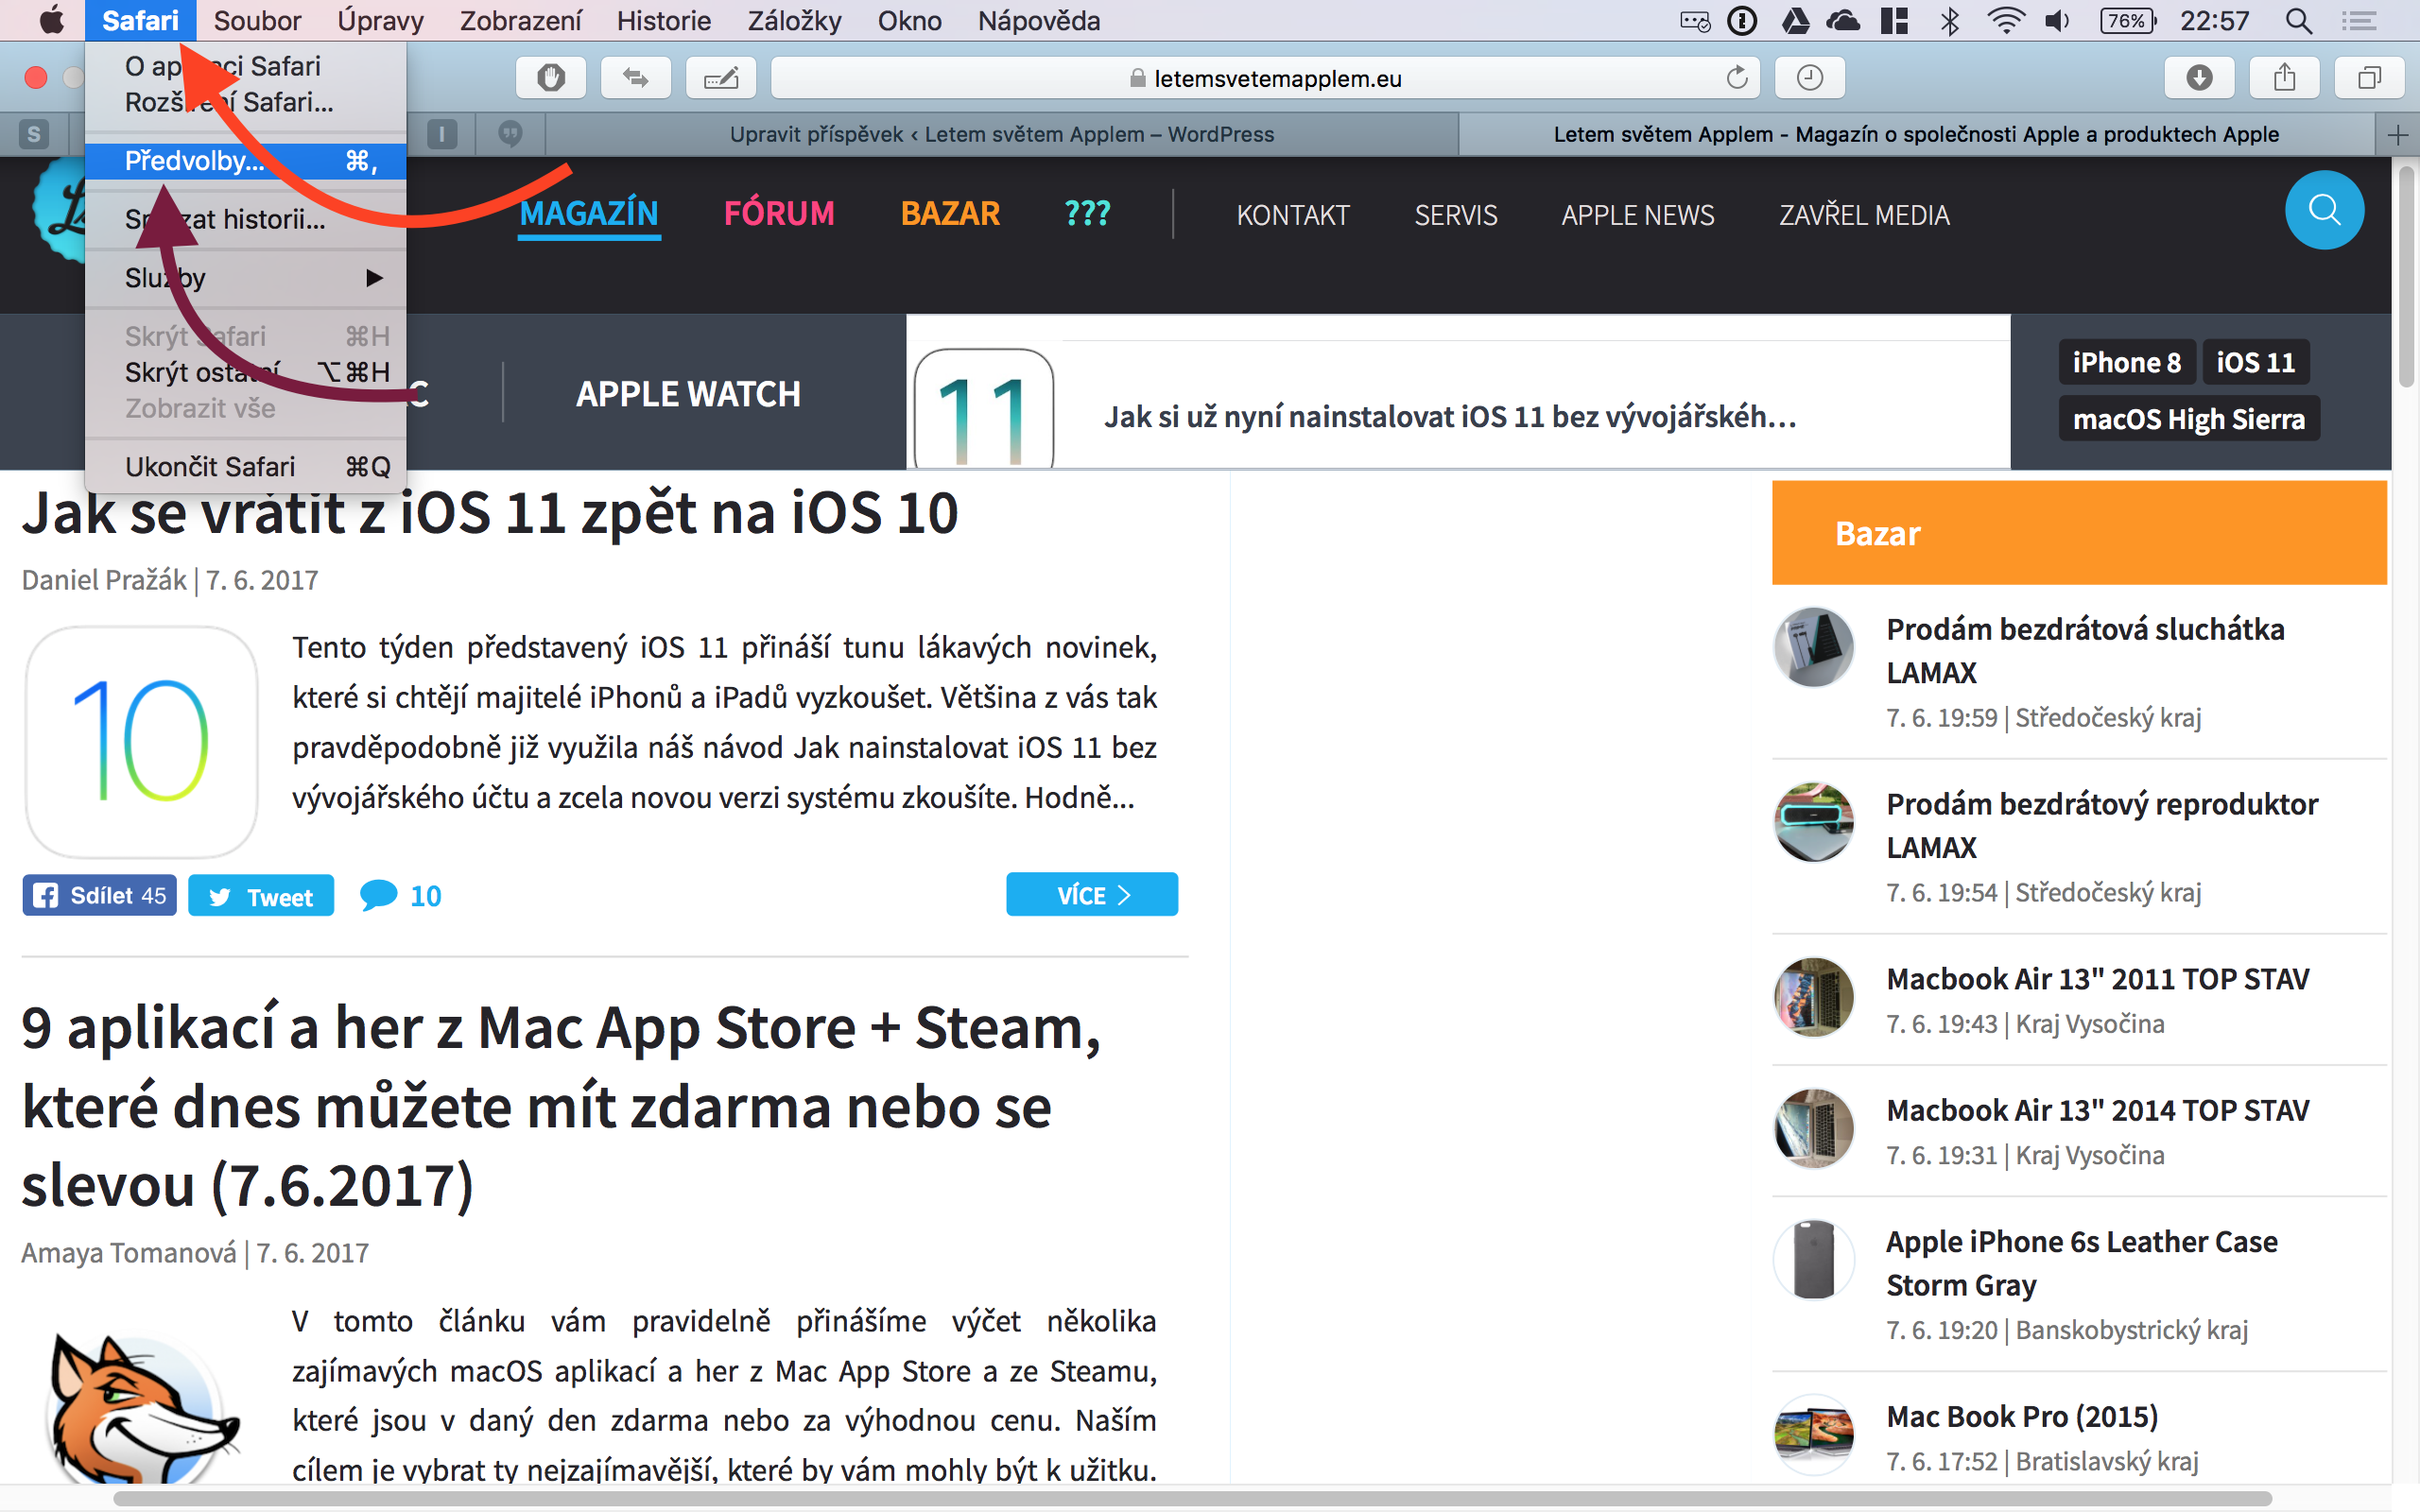The image size is (2420, 1512).
Task: Click the horizontal page scrollbar
Action: click(x=1190, y=1498)
